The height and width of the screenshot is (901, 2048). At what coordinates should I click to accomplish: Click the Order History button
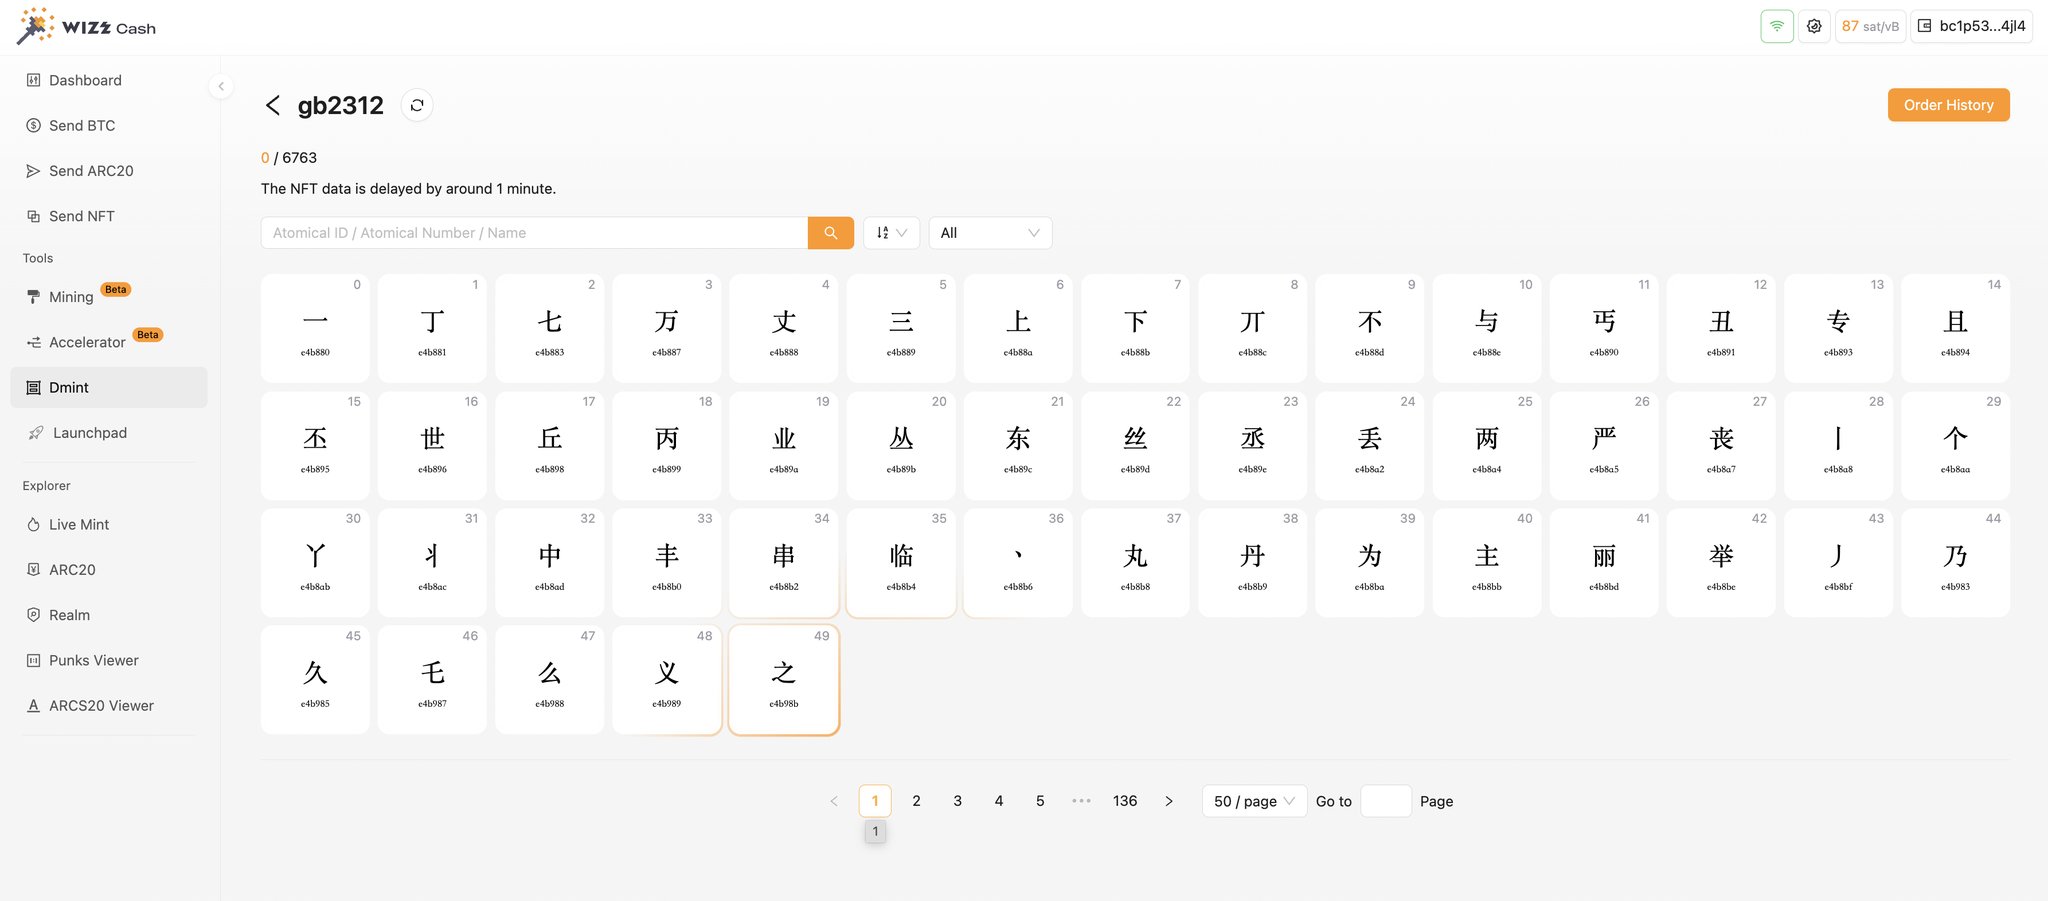coord(1948,105)
